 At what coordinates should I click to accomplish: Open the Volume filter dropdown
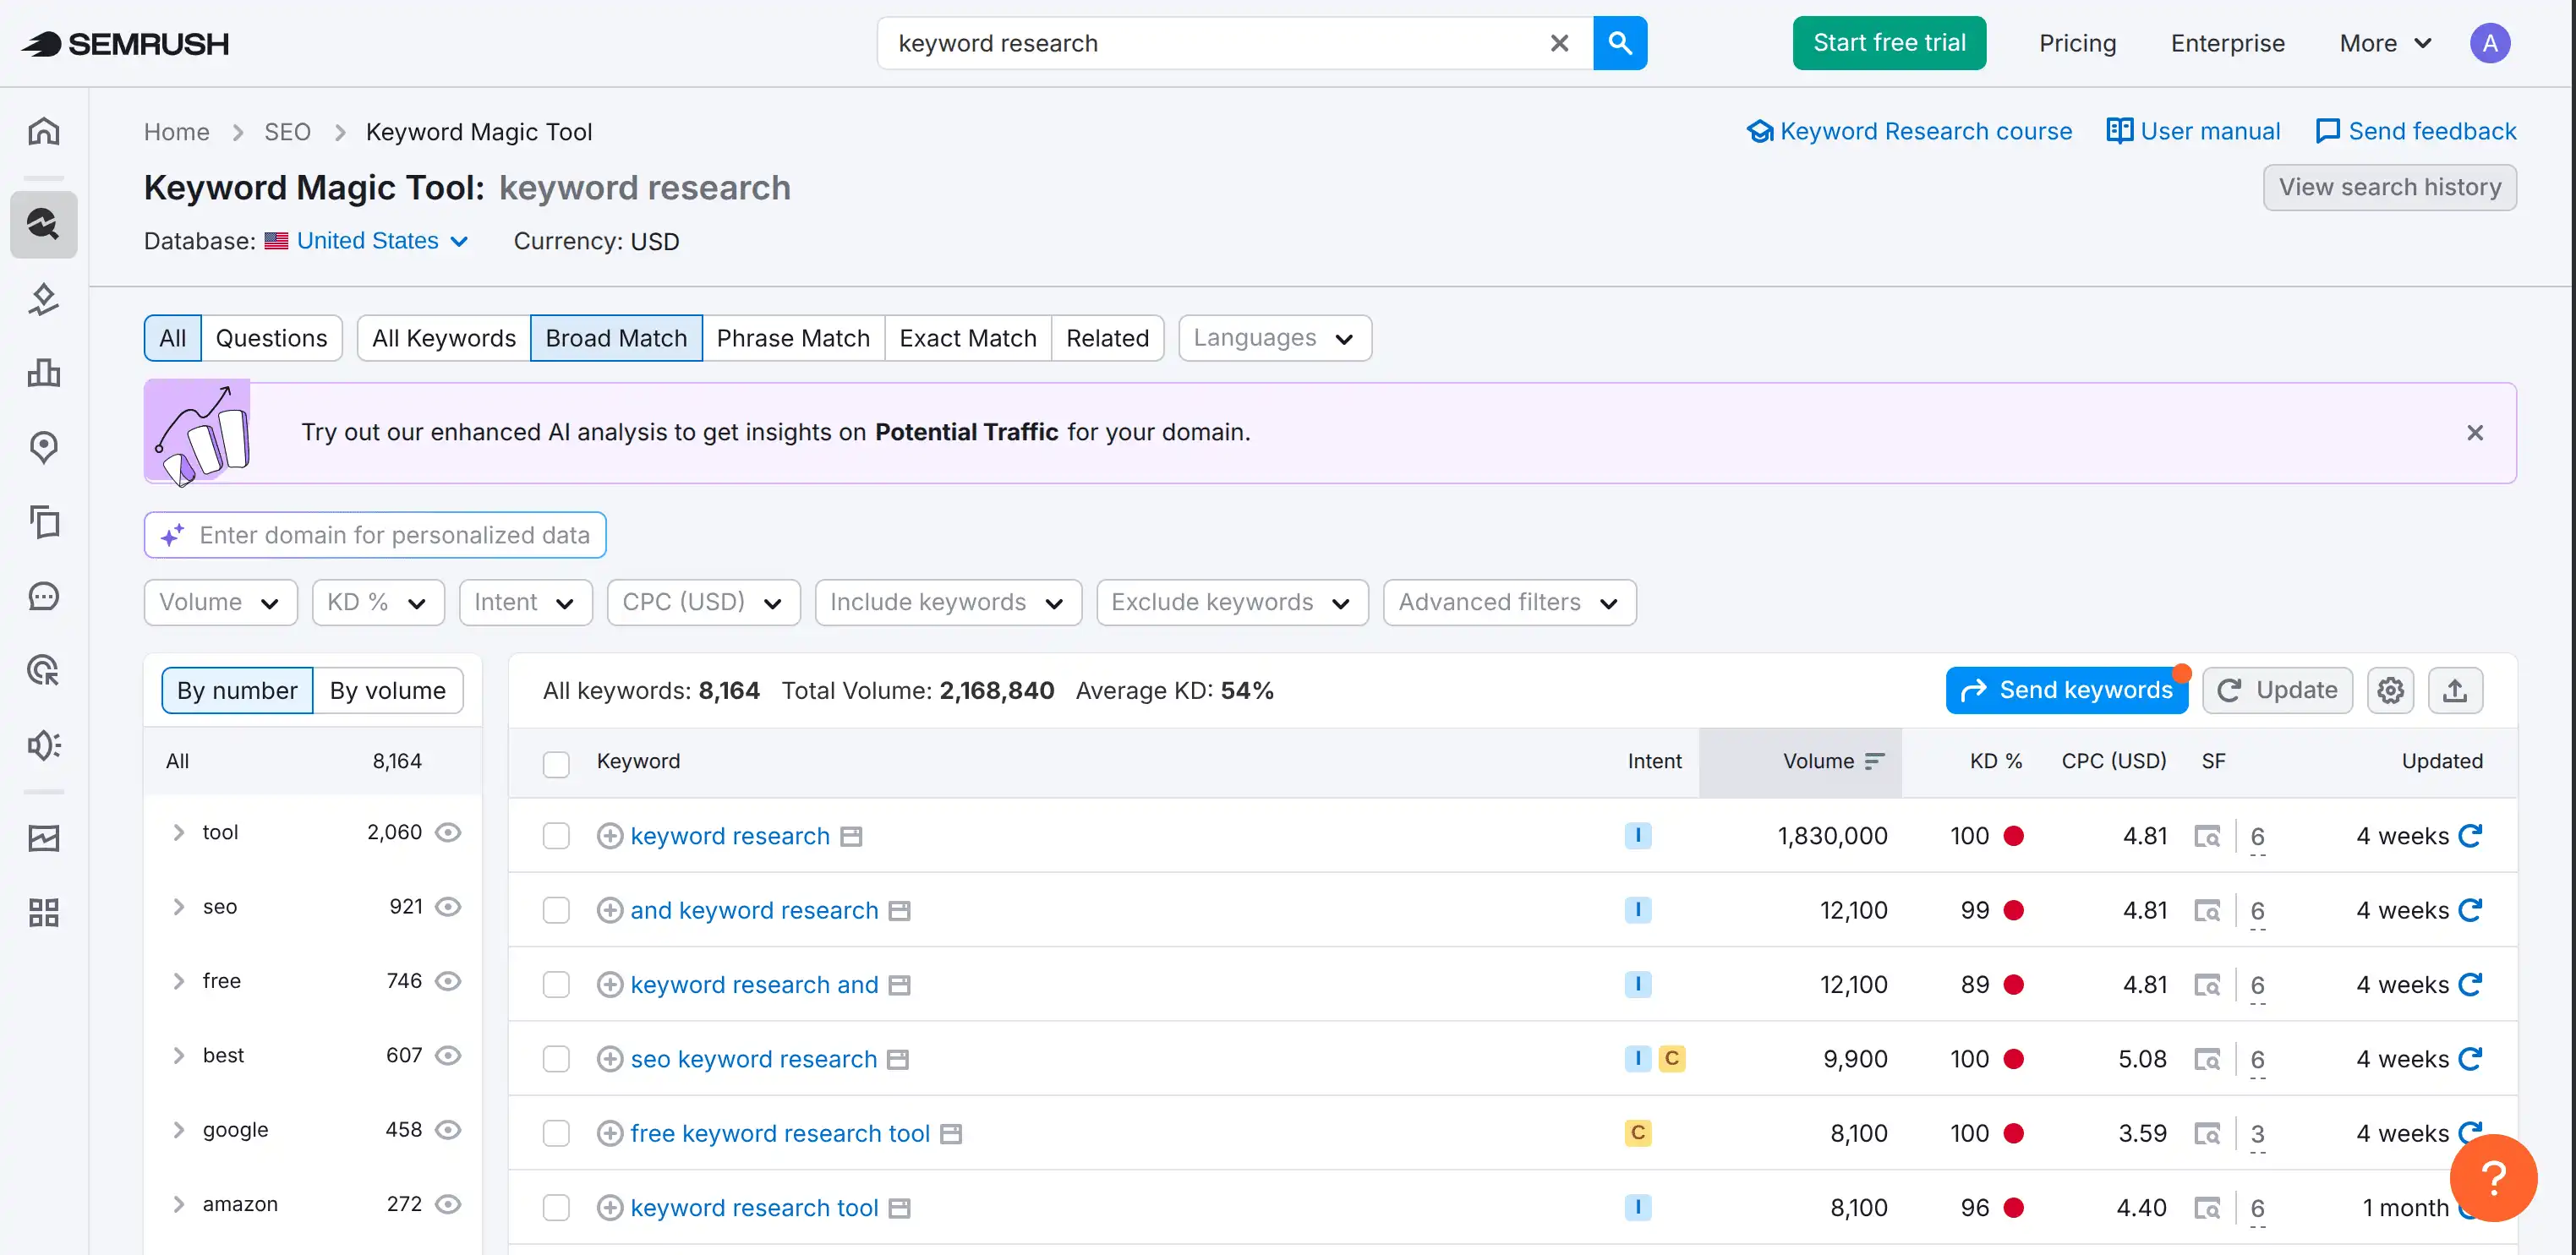pyautogui.click(x=220, y=601)
